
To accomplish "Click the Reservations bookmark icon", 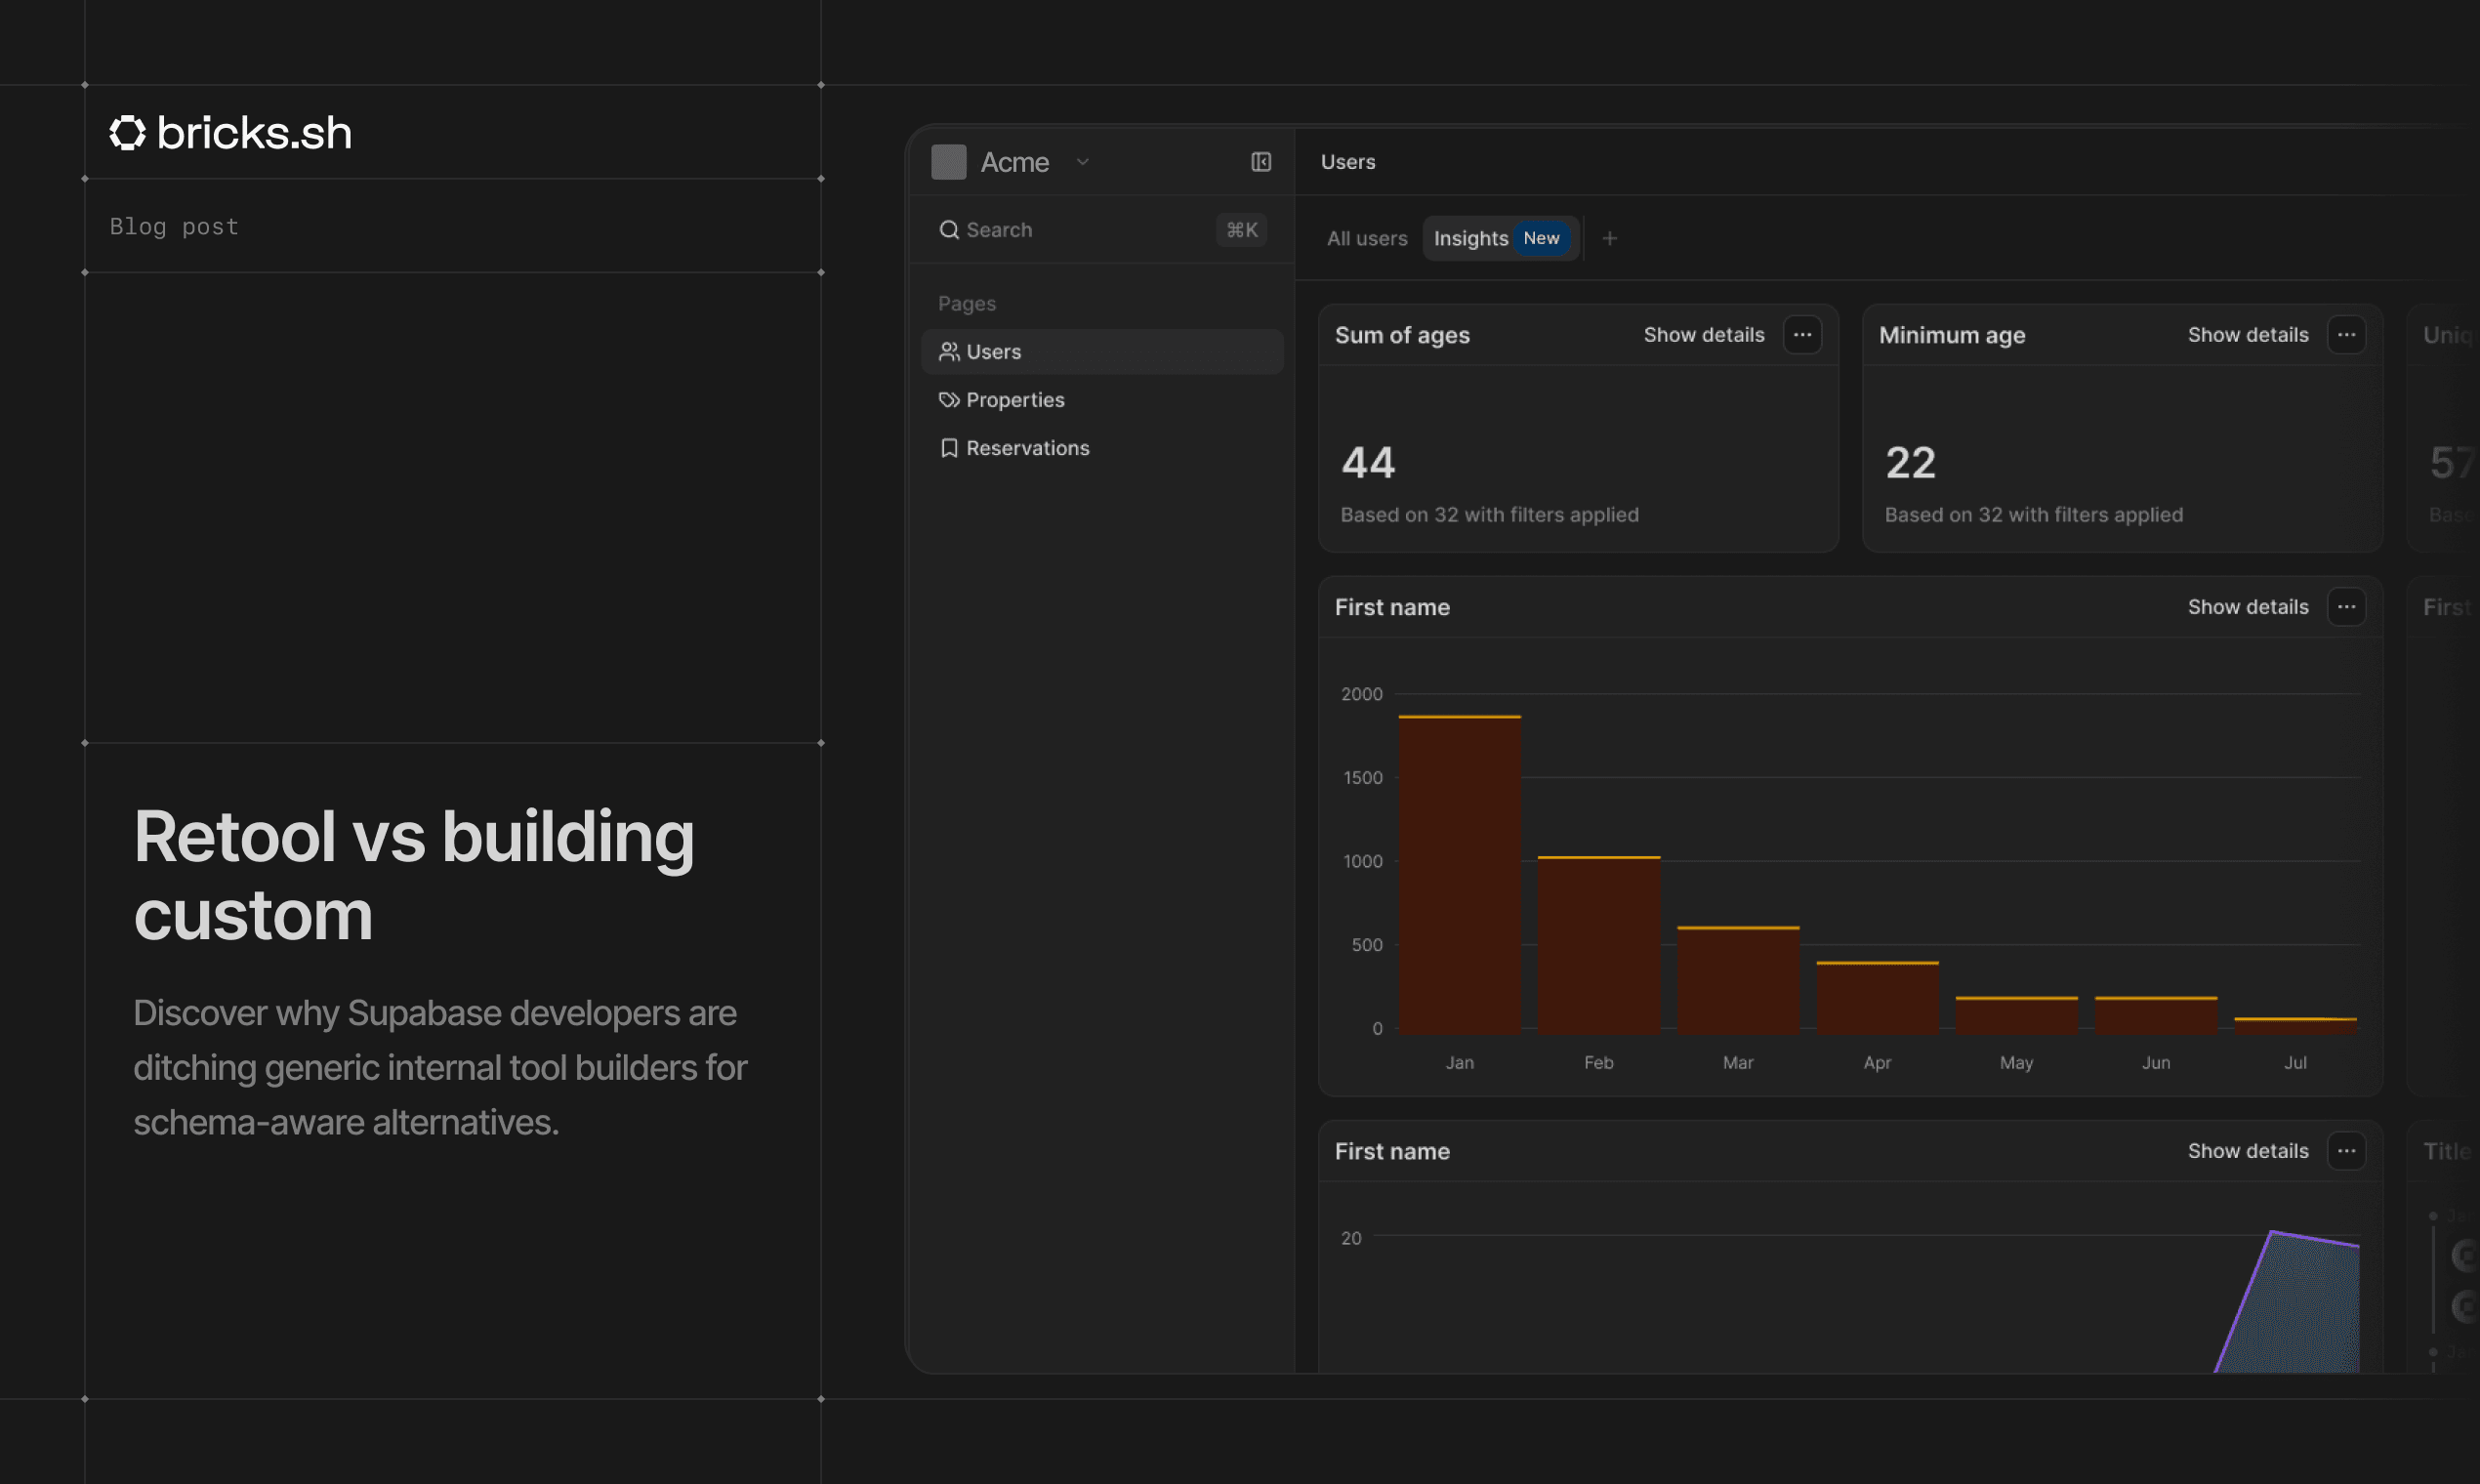I will 948,447.
